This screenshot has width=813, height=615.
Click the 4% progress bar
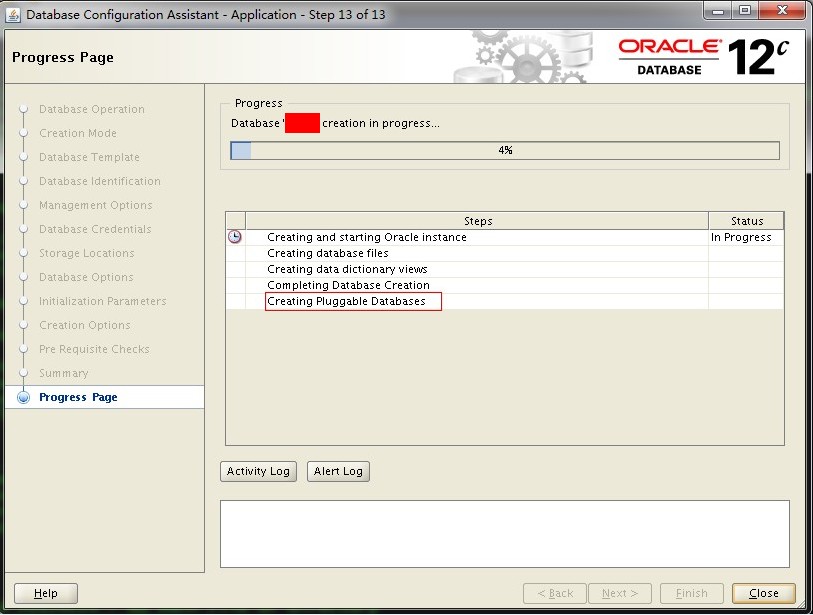tap(505, 150)
